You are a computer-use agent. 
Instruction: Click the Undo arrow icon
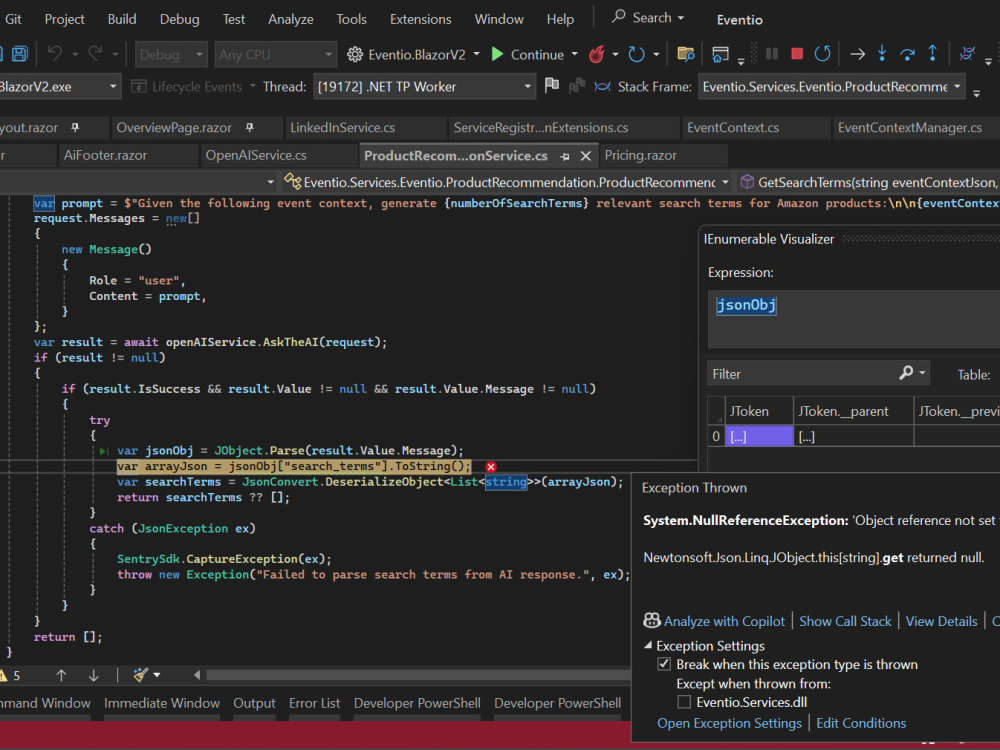tap(55, 54)
